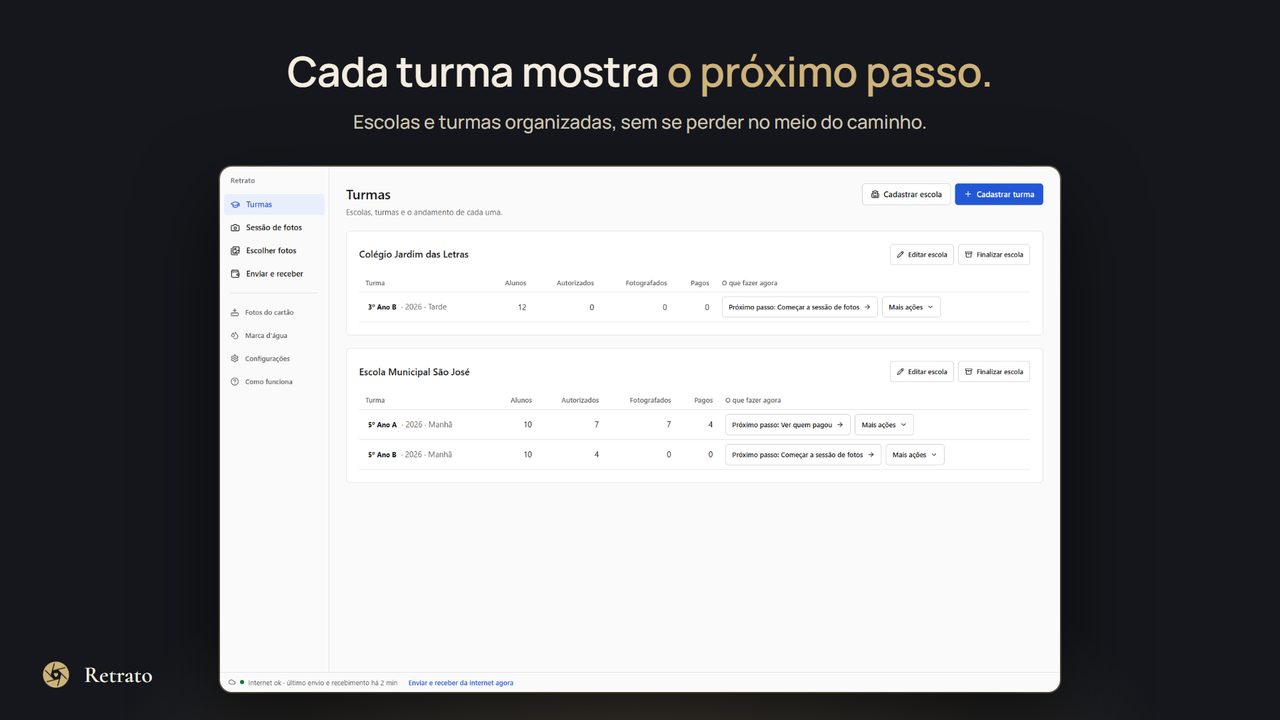1280x720 pixels.
Task: Open the Turmas sidebar item
Action: [274, 204]
